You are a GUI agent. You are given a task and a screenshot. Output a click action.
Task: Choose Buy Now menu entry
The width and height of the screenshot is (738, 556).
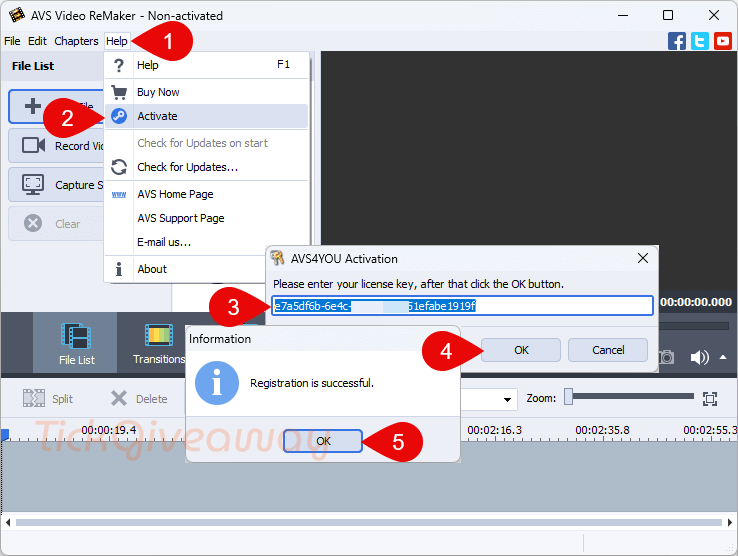[207, 92]
